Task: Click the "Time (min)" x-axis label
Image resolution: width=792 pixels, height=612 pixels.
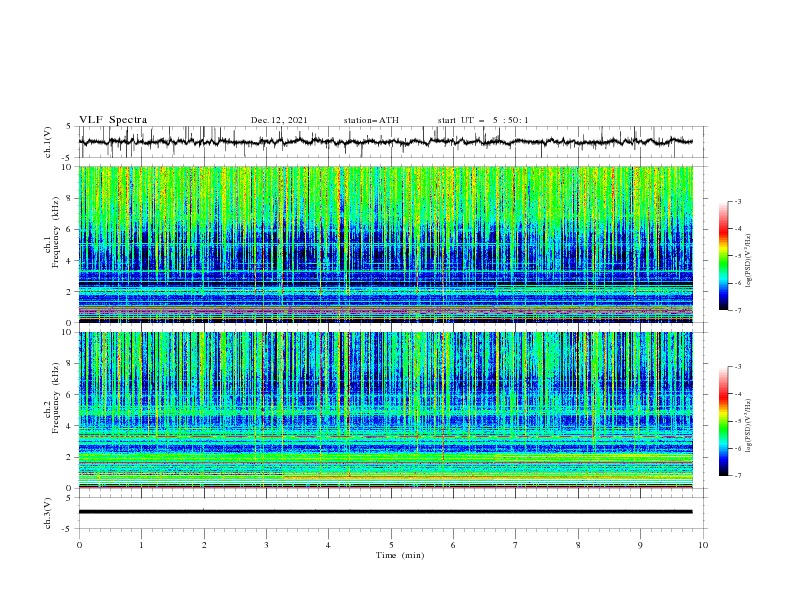Action: [400, 555]
